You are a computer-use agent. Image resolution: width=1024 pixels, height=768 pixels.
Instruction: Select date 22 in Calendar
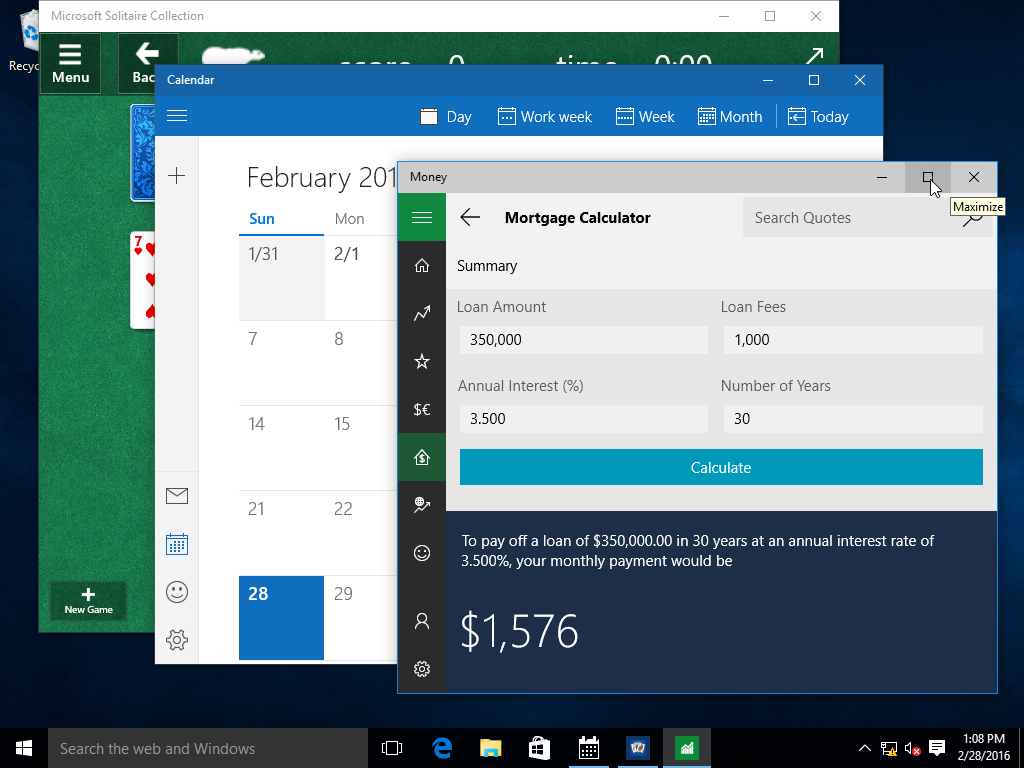coord(361,533)
